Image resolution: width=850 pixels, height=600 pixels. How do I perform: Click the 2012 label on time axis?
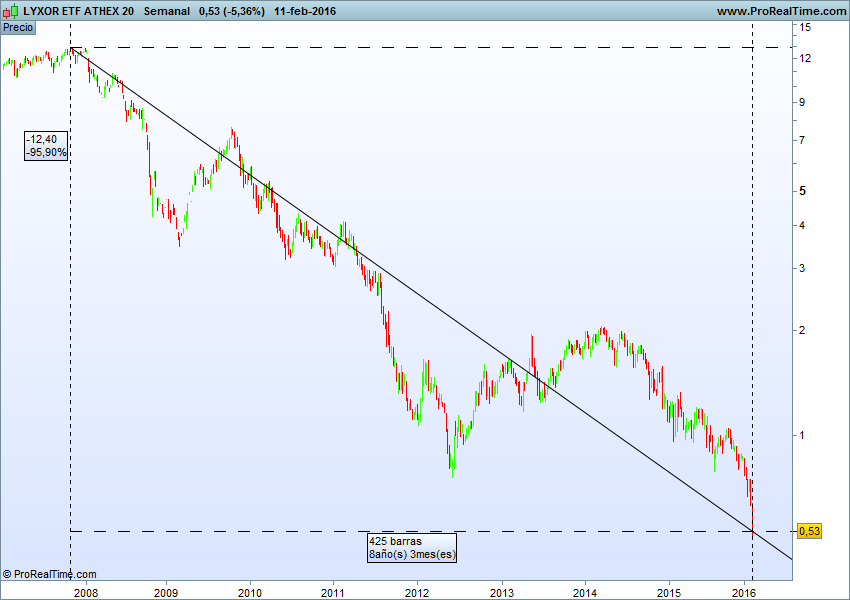419,592
